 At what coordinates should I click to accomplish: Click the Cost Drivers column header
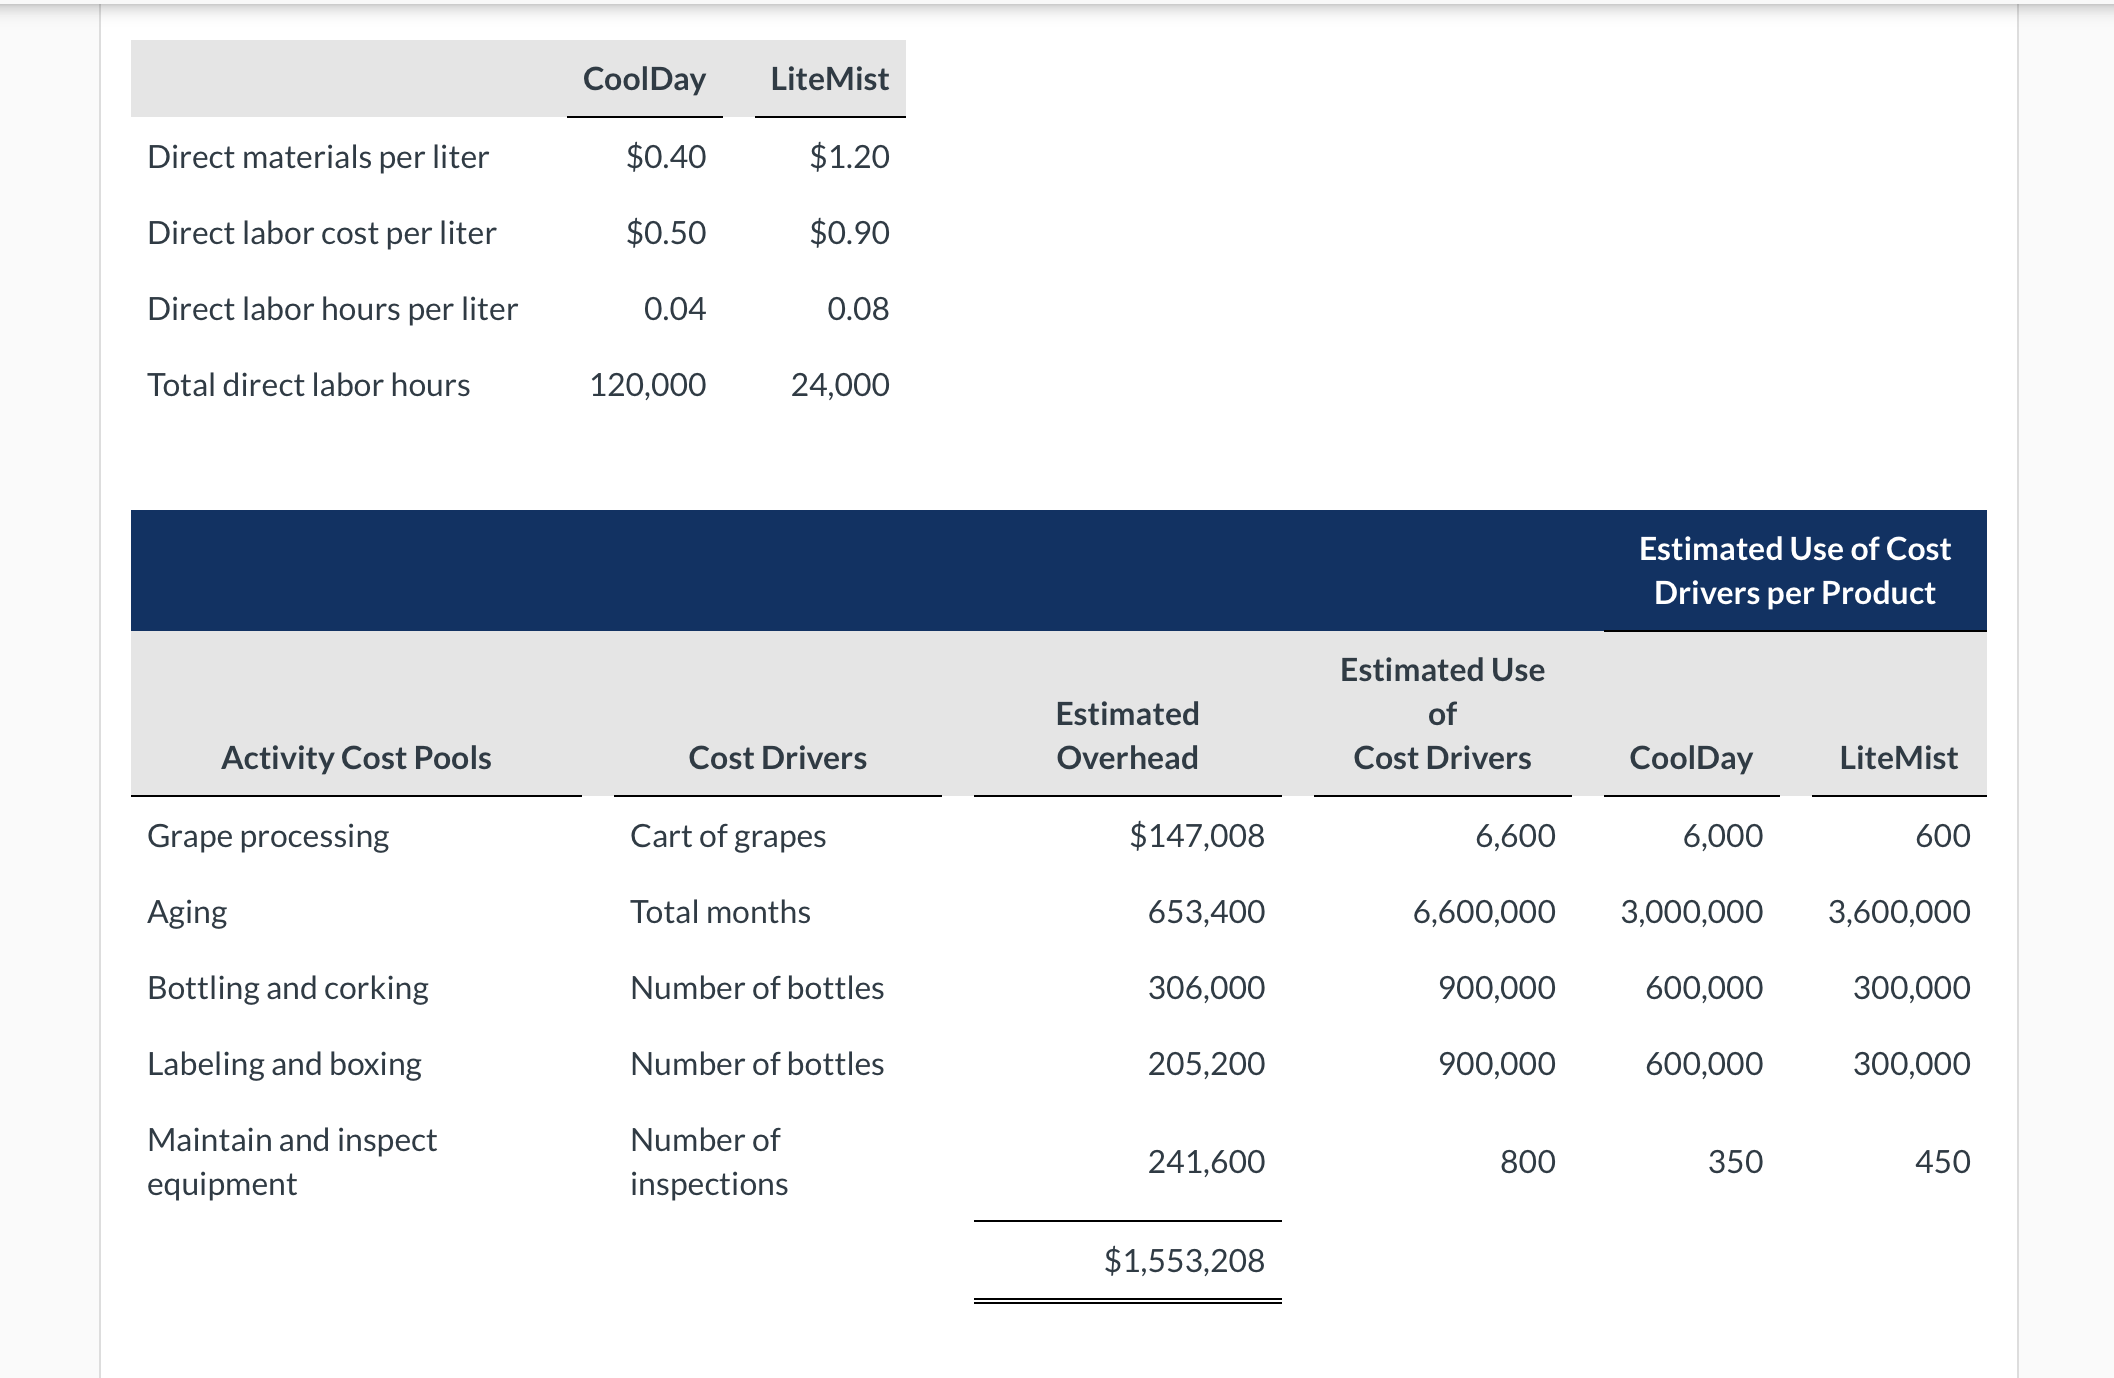tap(777, 758)
